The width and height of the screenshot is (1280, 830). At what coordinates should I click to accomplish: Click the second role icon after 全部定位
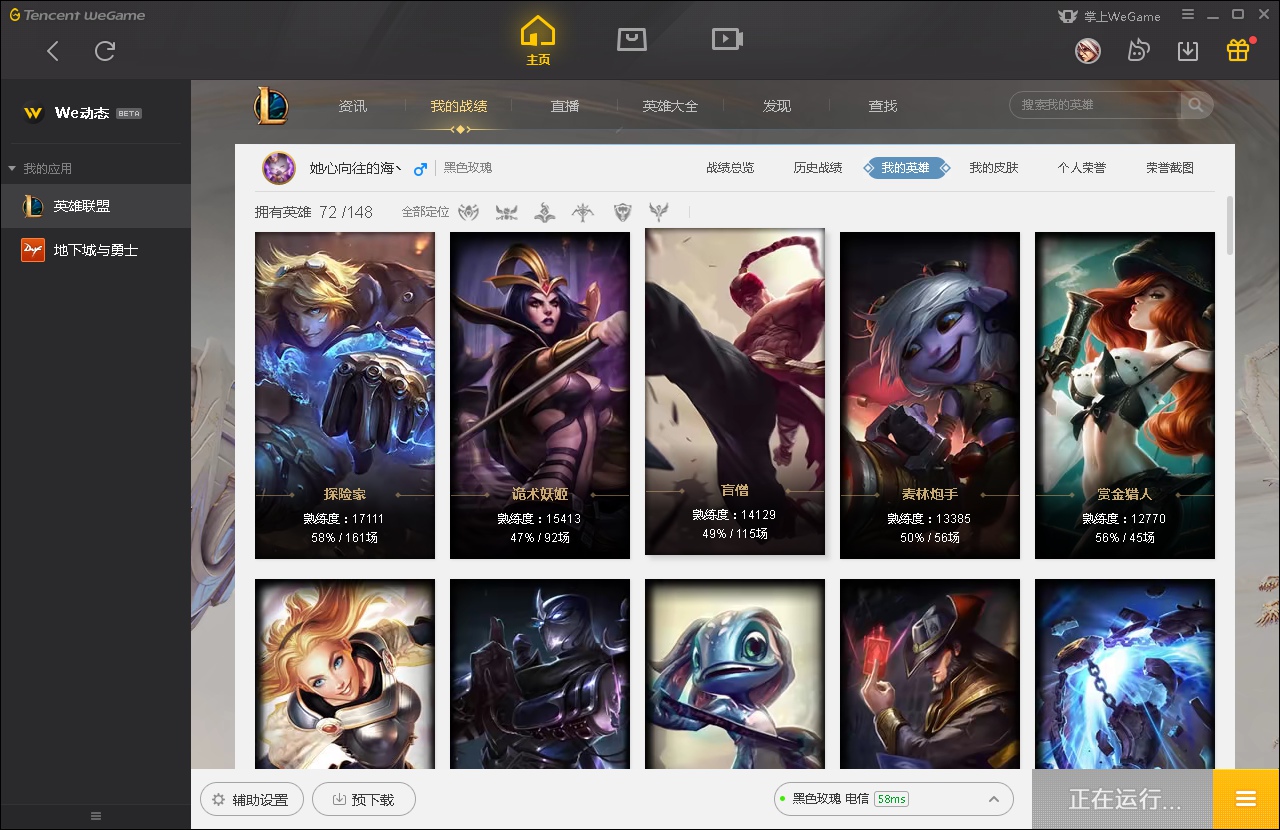(507, 212)
